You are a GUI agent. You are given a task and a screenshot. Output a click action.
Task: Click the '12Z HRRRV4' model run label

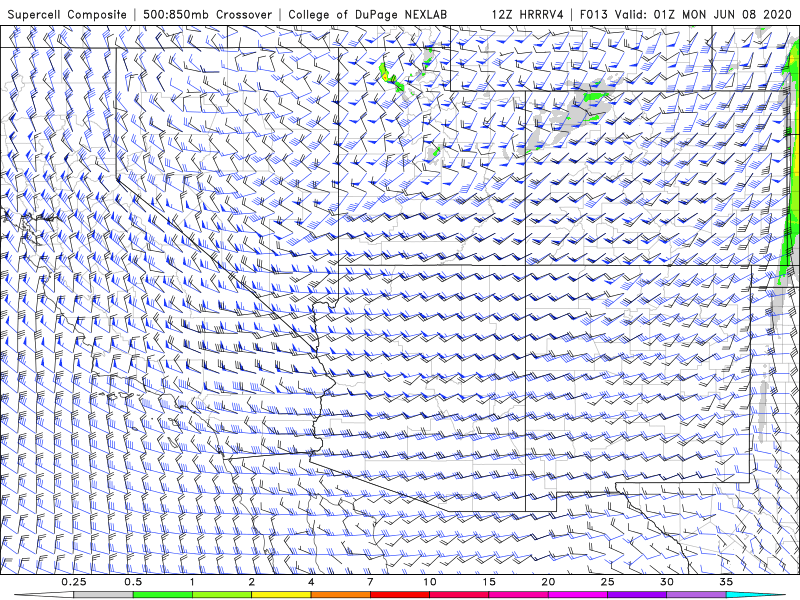click(x=528, y=14)
